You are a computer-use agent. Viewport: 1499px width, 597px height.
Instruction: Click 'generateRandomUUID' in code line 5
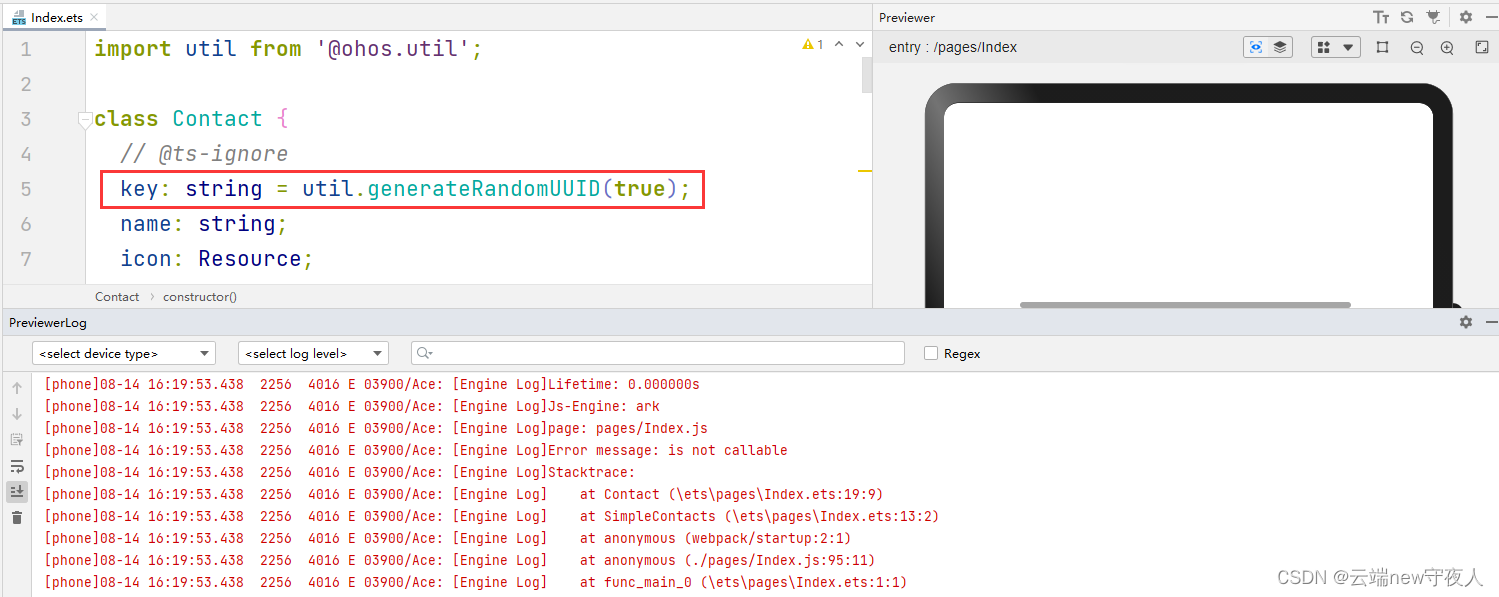484,189
